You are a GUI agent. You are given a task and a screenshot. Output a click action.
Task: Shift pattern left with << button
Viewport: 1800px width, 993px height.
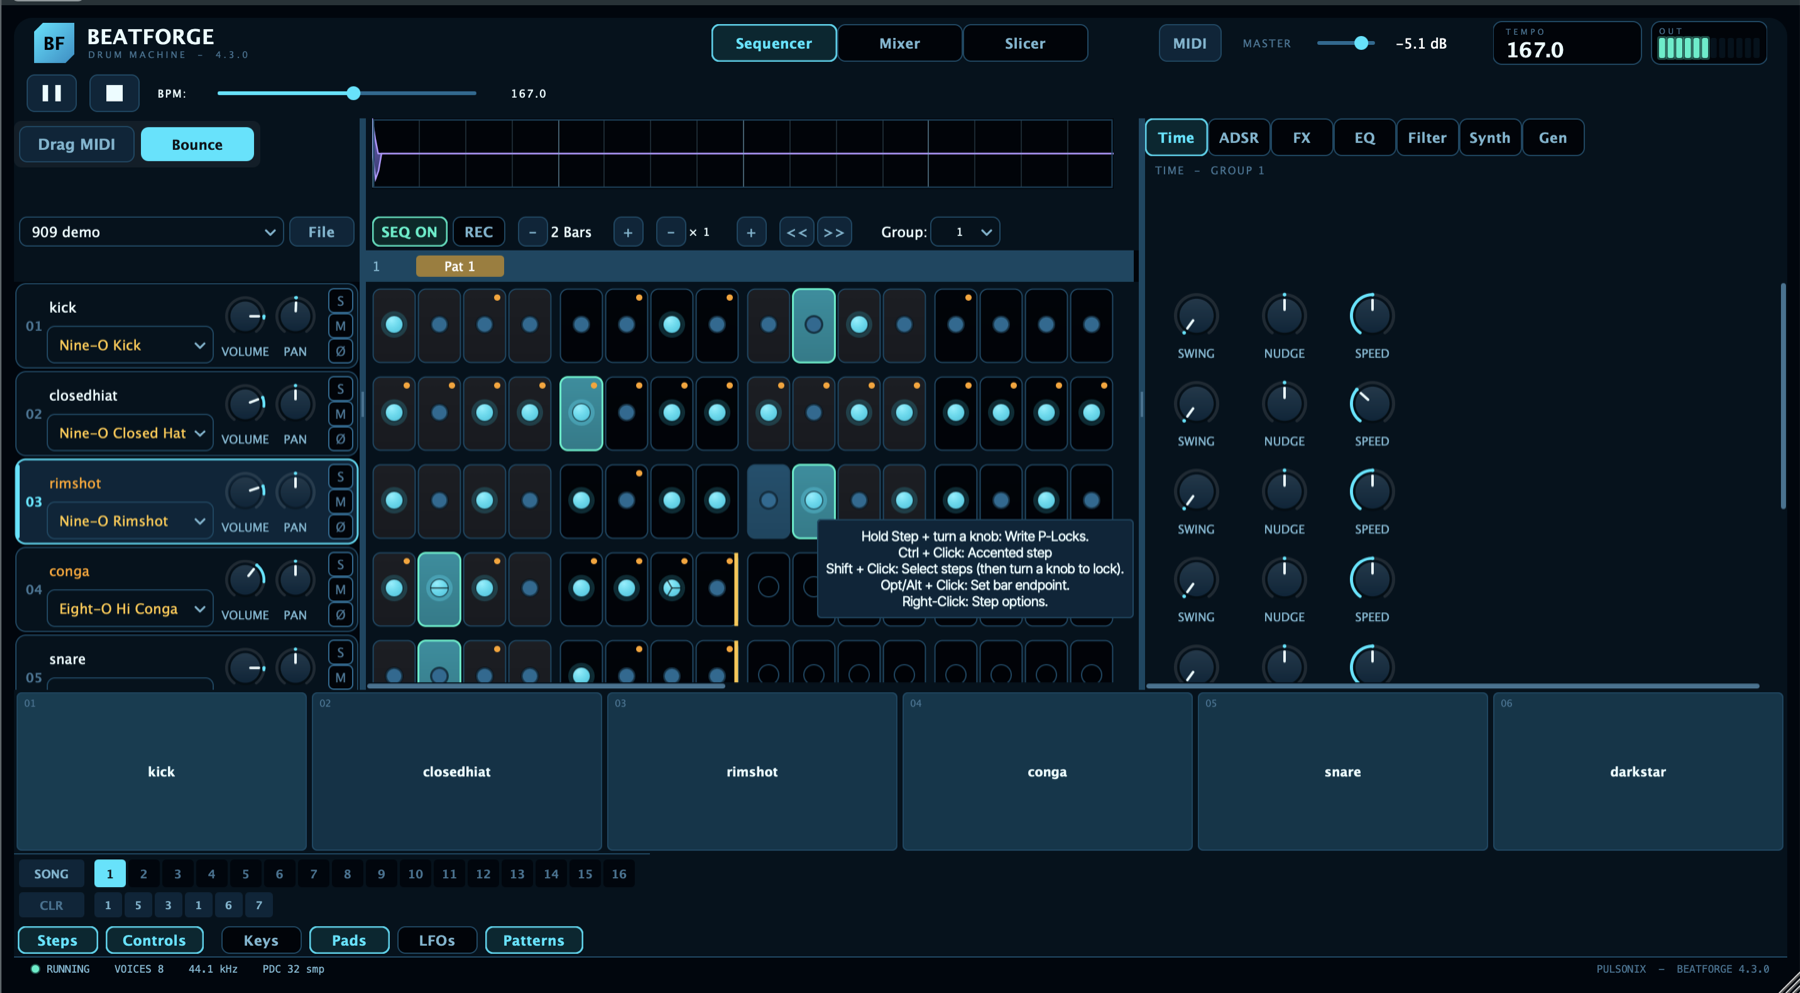pos(797,232)
